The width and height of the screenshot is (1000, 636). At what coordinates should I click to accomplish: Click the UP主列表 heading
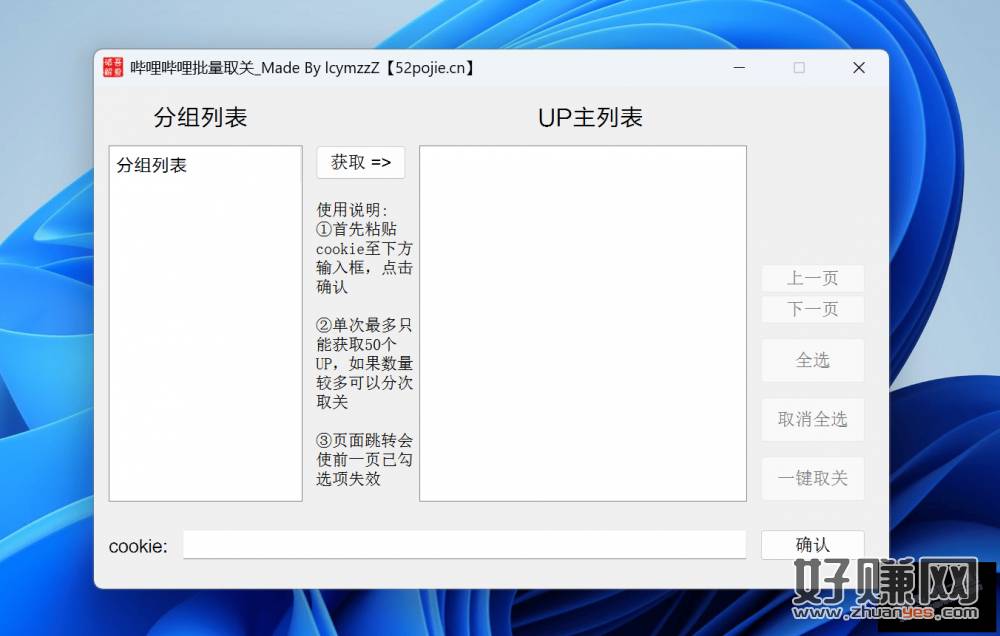point(590,117)
